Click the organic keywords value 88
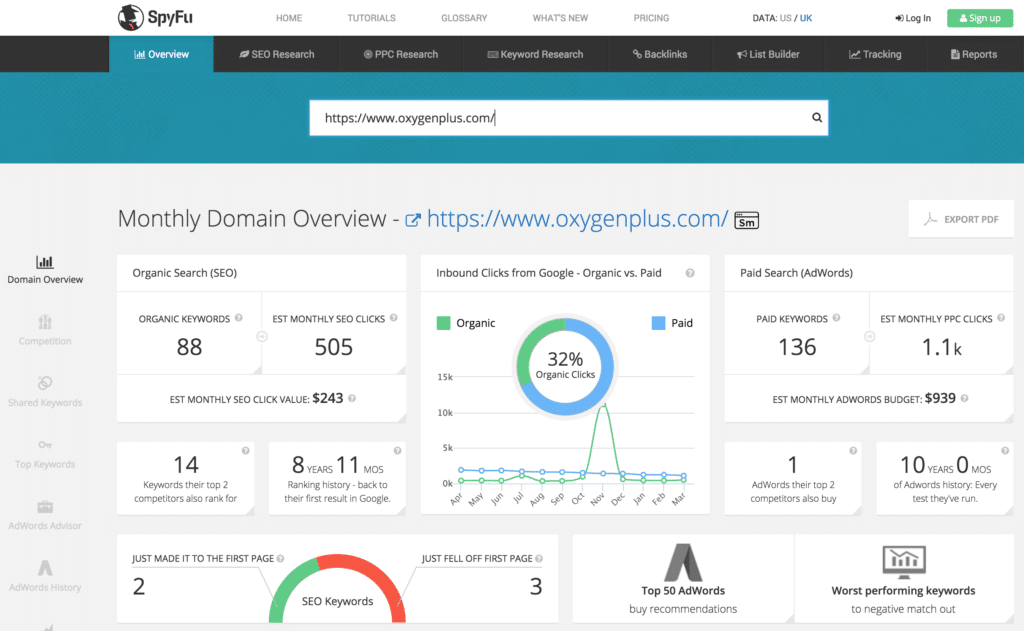Image resolution: width=1024 pixels, height=631 pixels. (189, 347)
